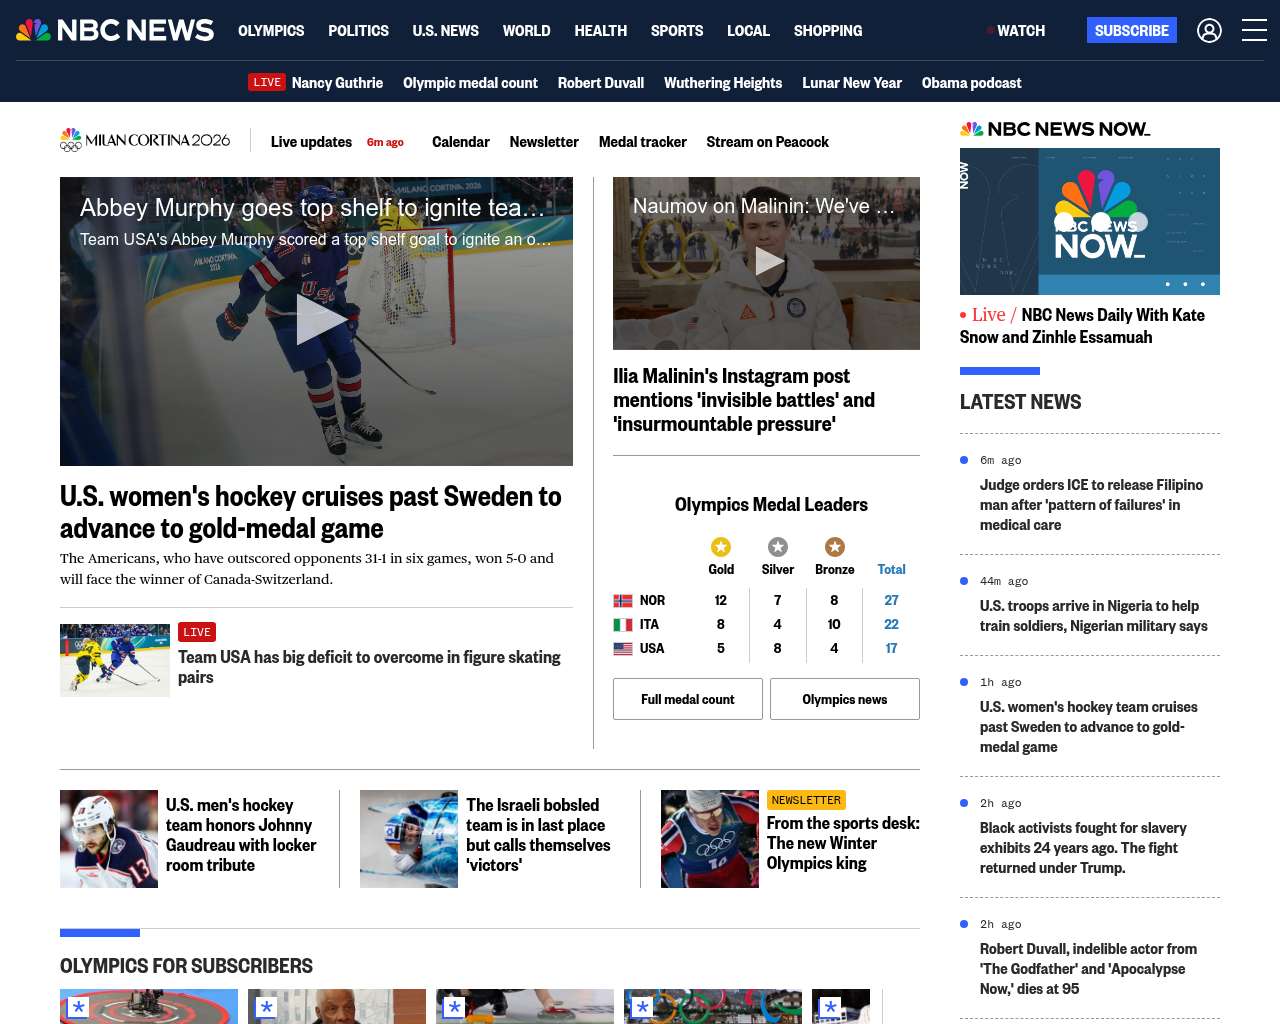Open latest news women's hockey story
1280x1024 pixels.
click(x=1089, y=727)
